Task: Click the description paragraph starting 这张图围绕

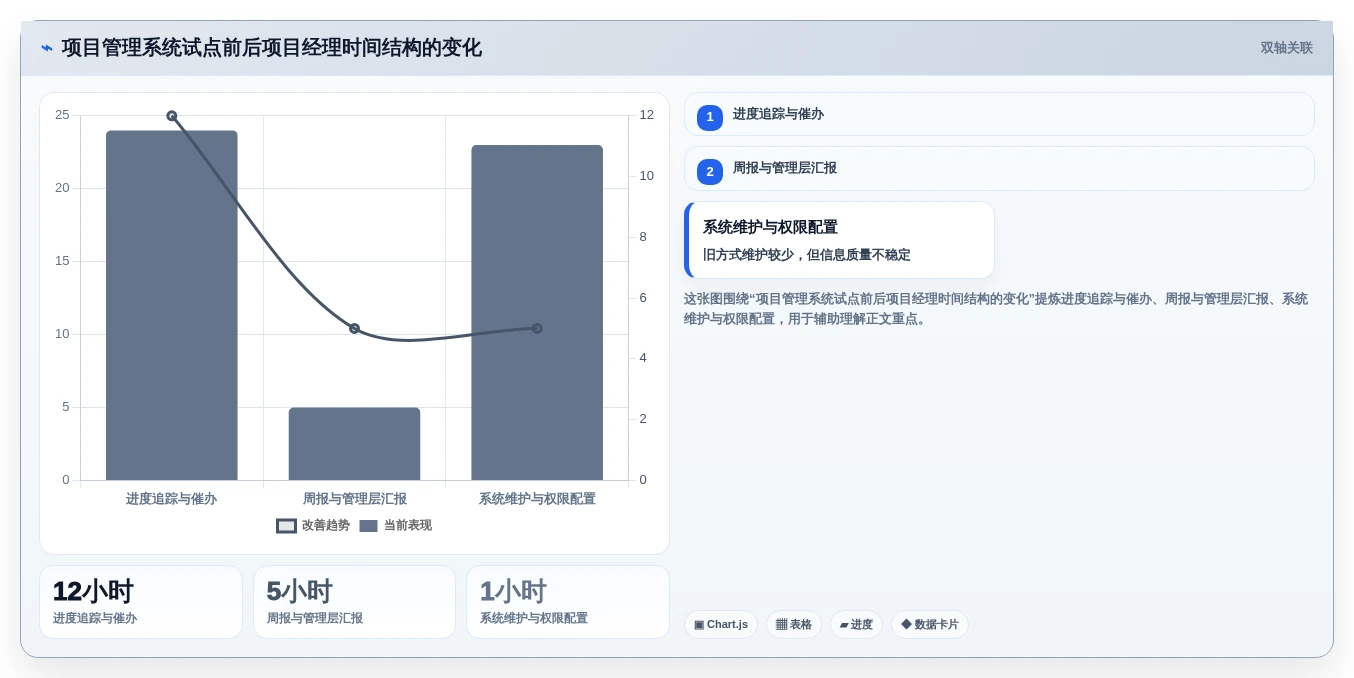Action: pyautogui.click(x=997, y=309)
